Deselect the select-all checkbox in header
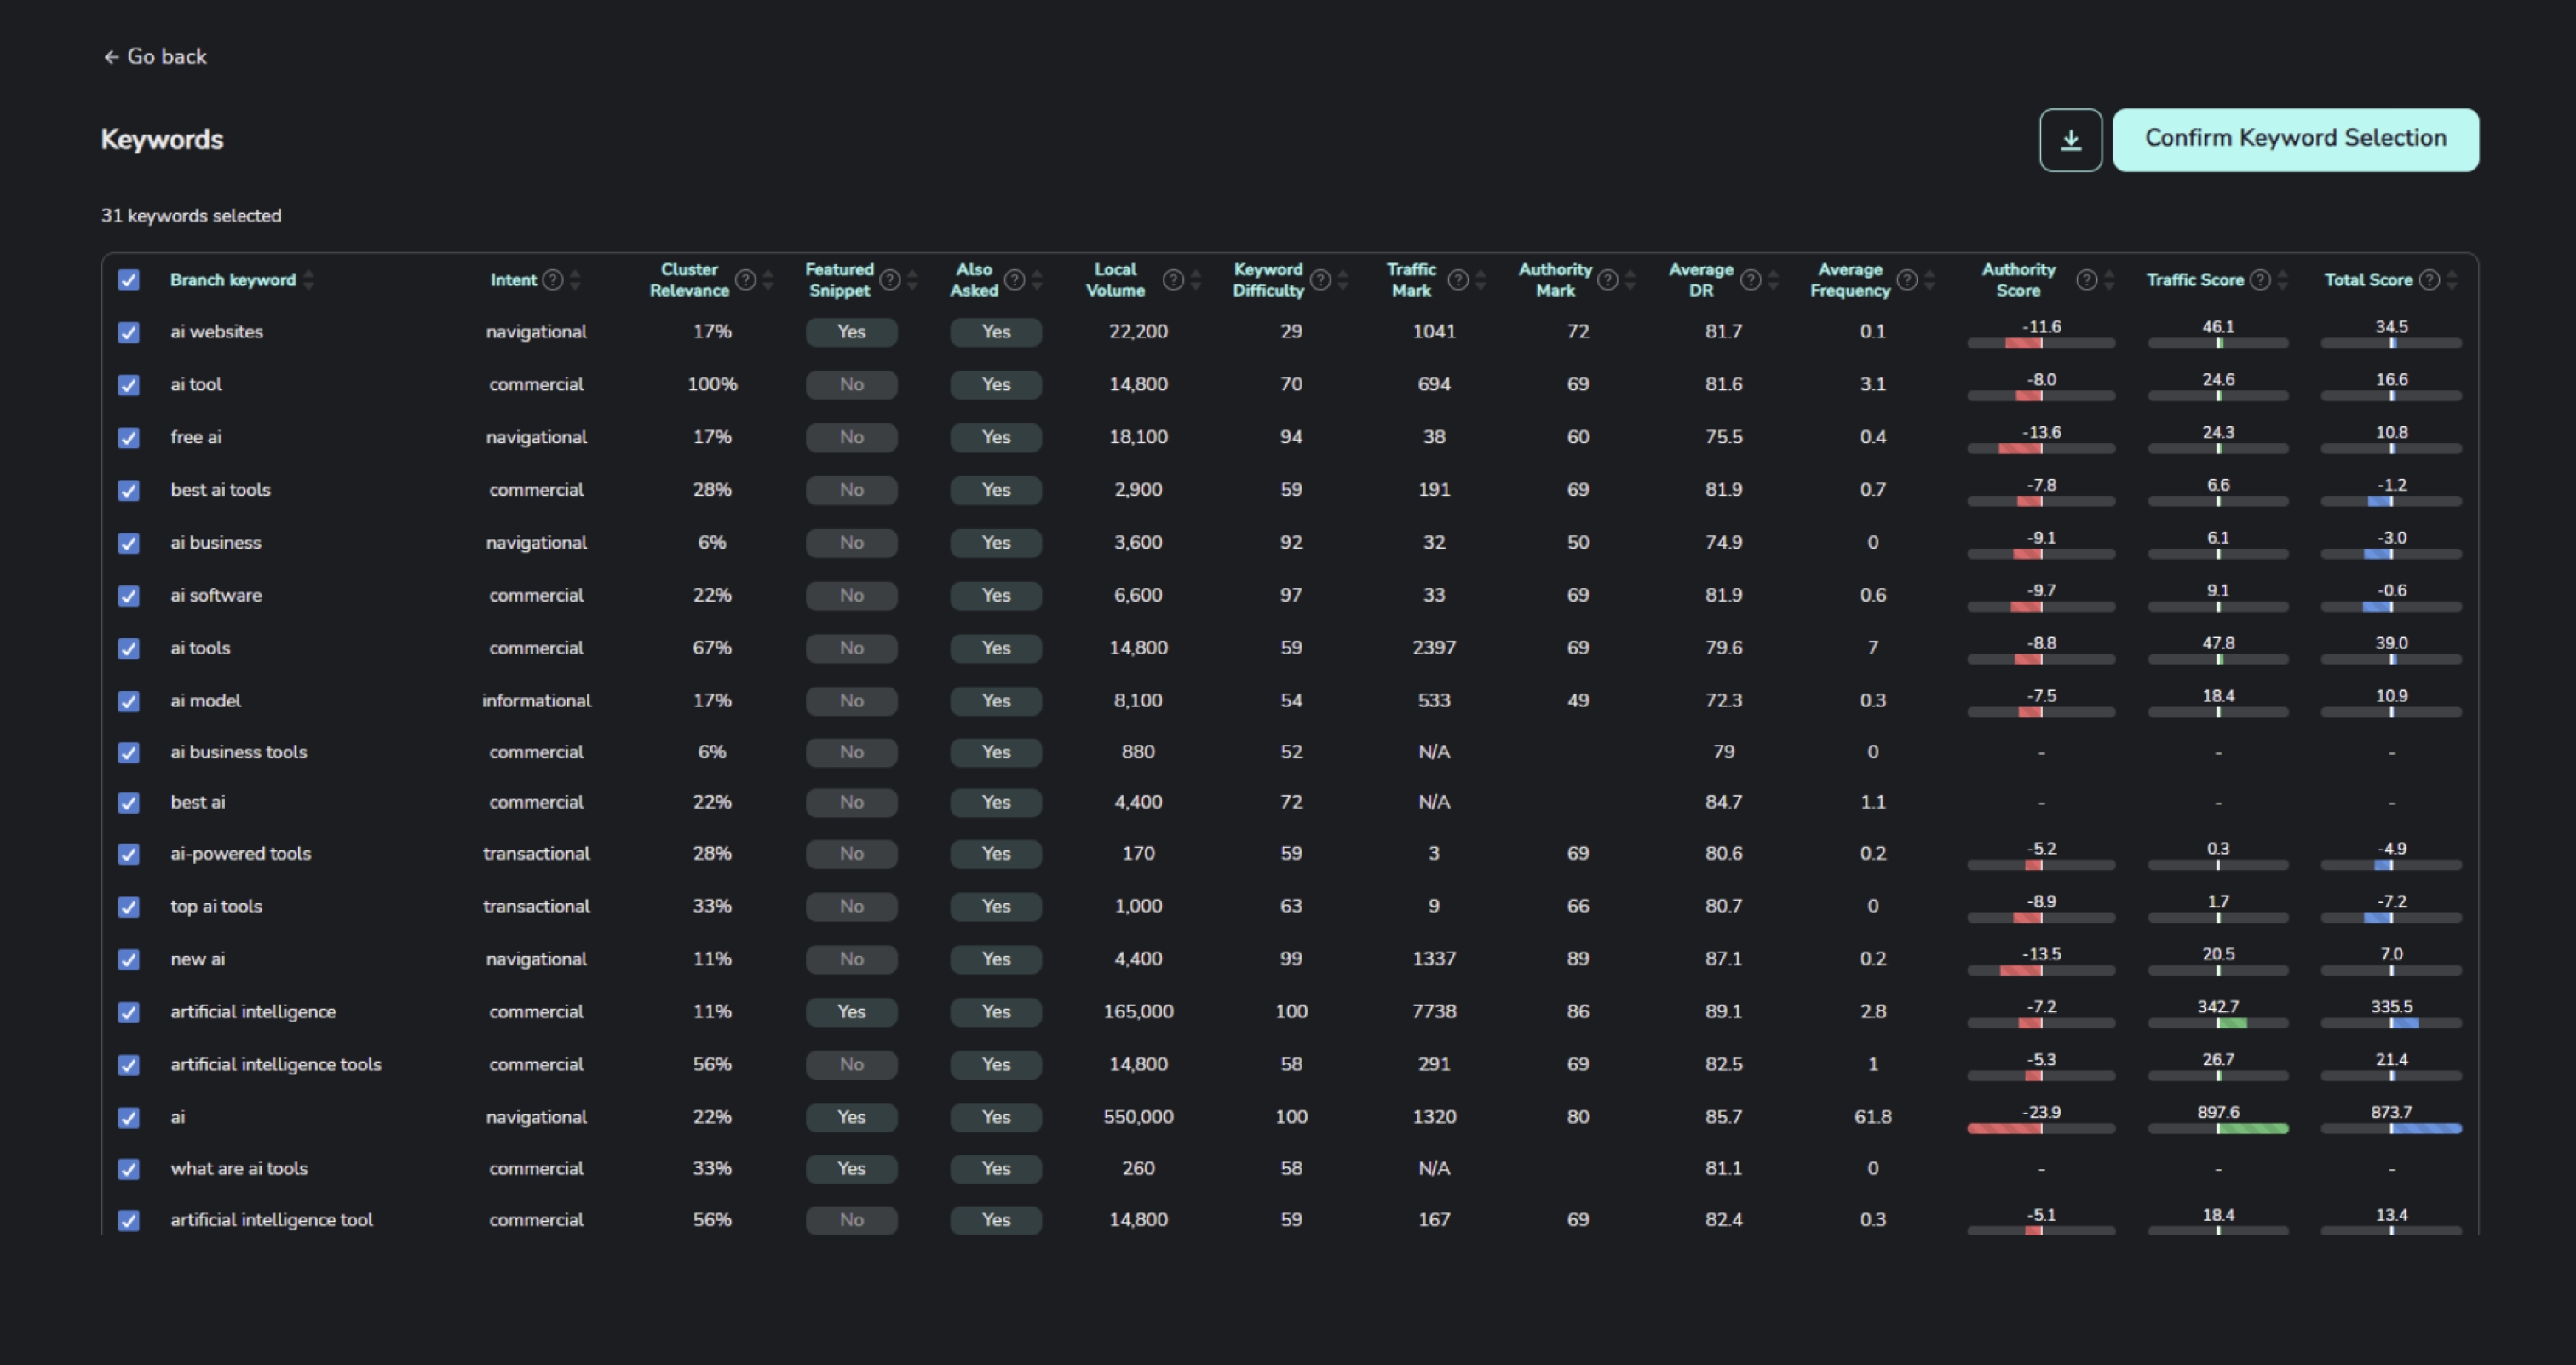 pos(129,280)
